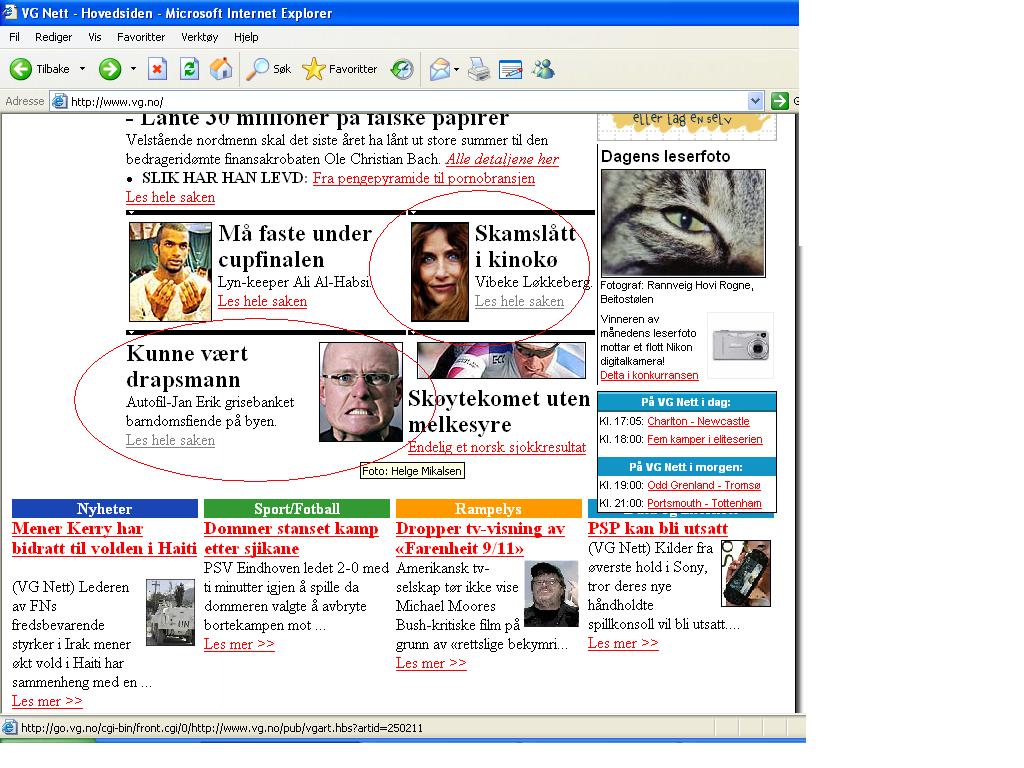Screen dimensions: 1024x768
Task: Open the PSP kan bli utsatt headline
Action: coord(658,528)
